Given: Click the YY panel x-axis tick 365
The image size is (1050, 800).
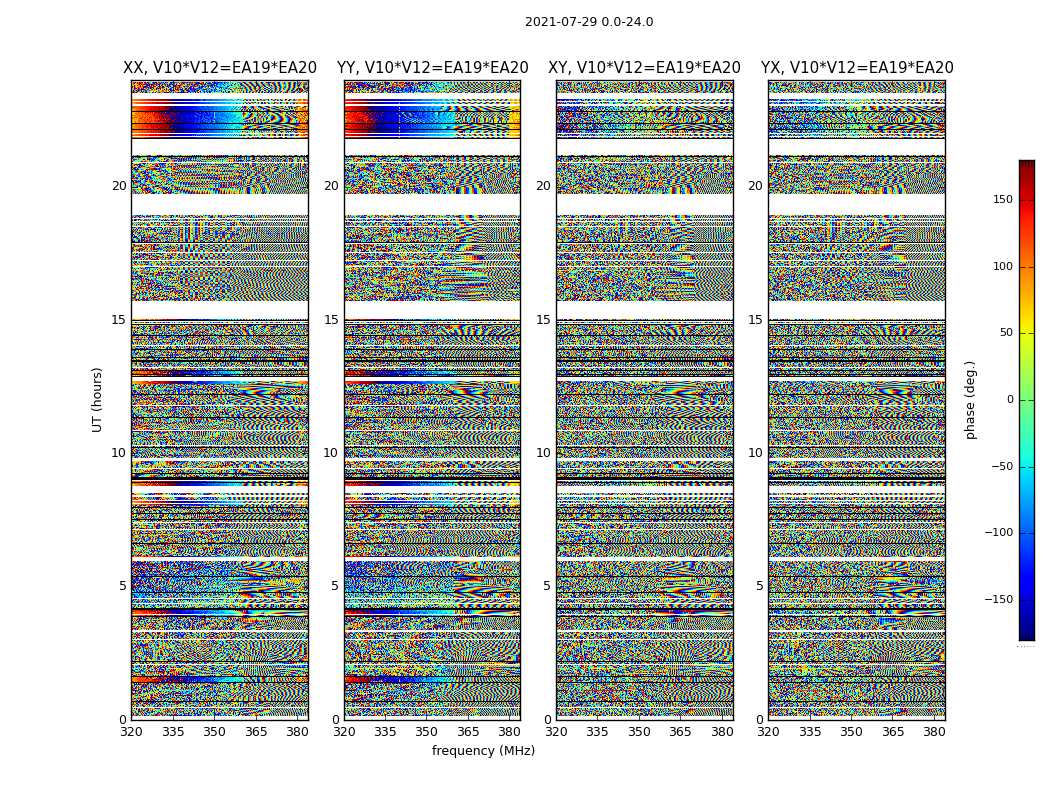Looking at the screenshot, I should click(x=468, y=732).
